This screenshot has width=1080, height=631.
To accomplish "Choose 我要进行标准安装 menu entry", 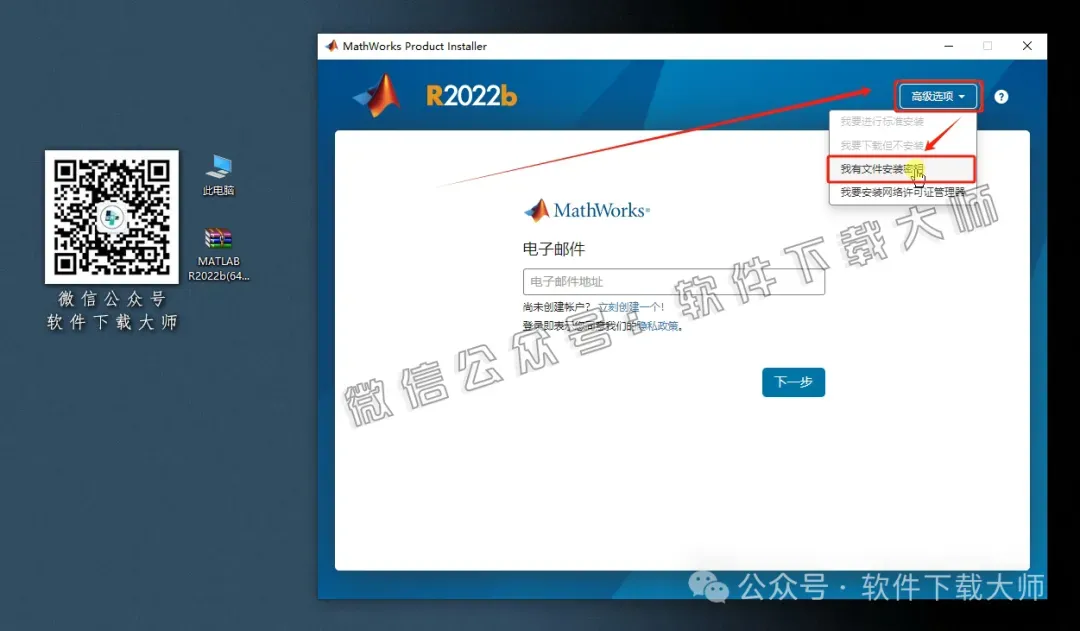I will (x=902, y=121).
